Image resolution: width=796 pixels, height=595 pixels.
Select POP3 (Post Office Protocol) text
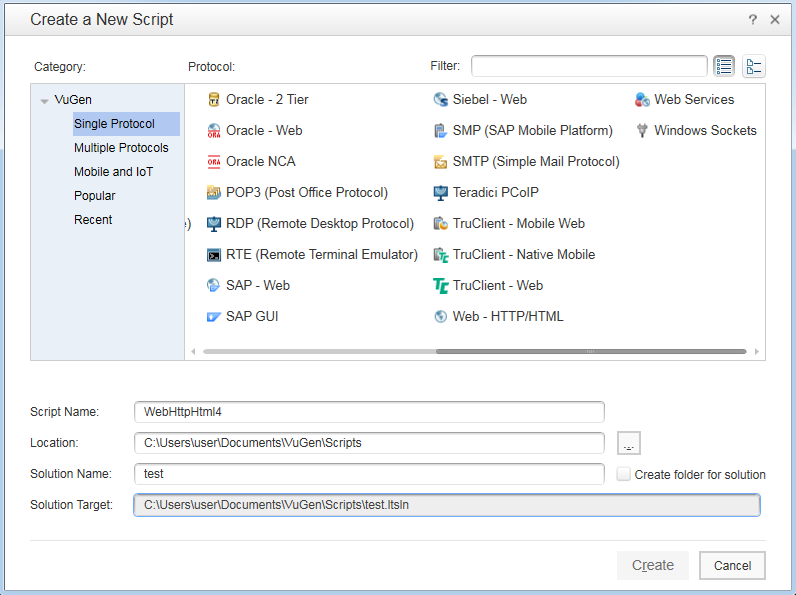pyautogui.click(x=307, y=192)
